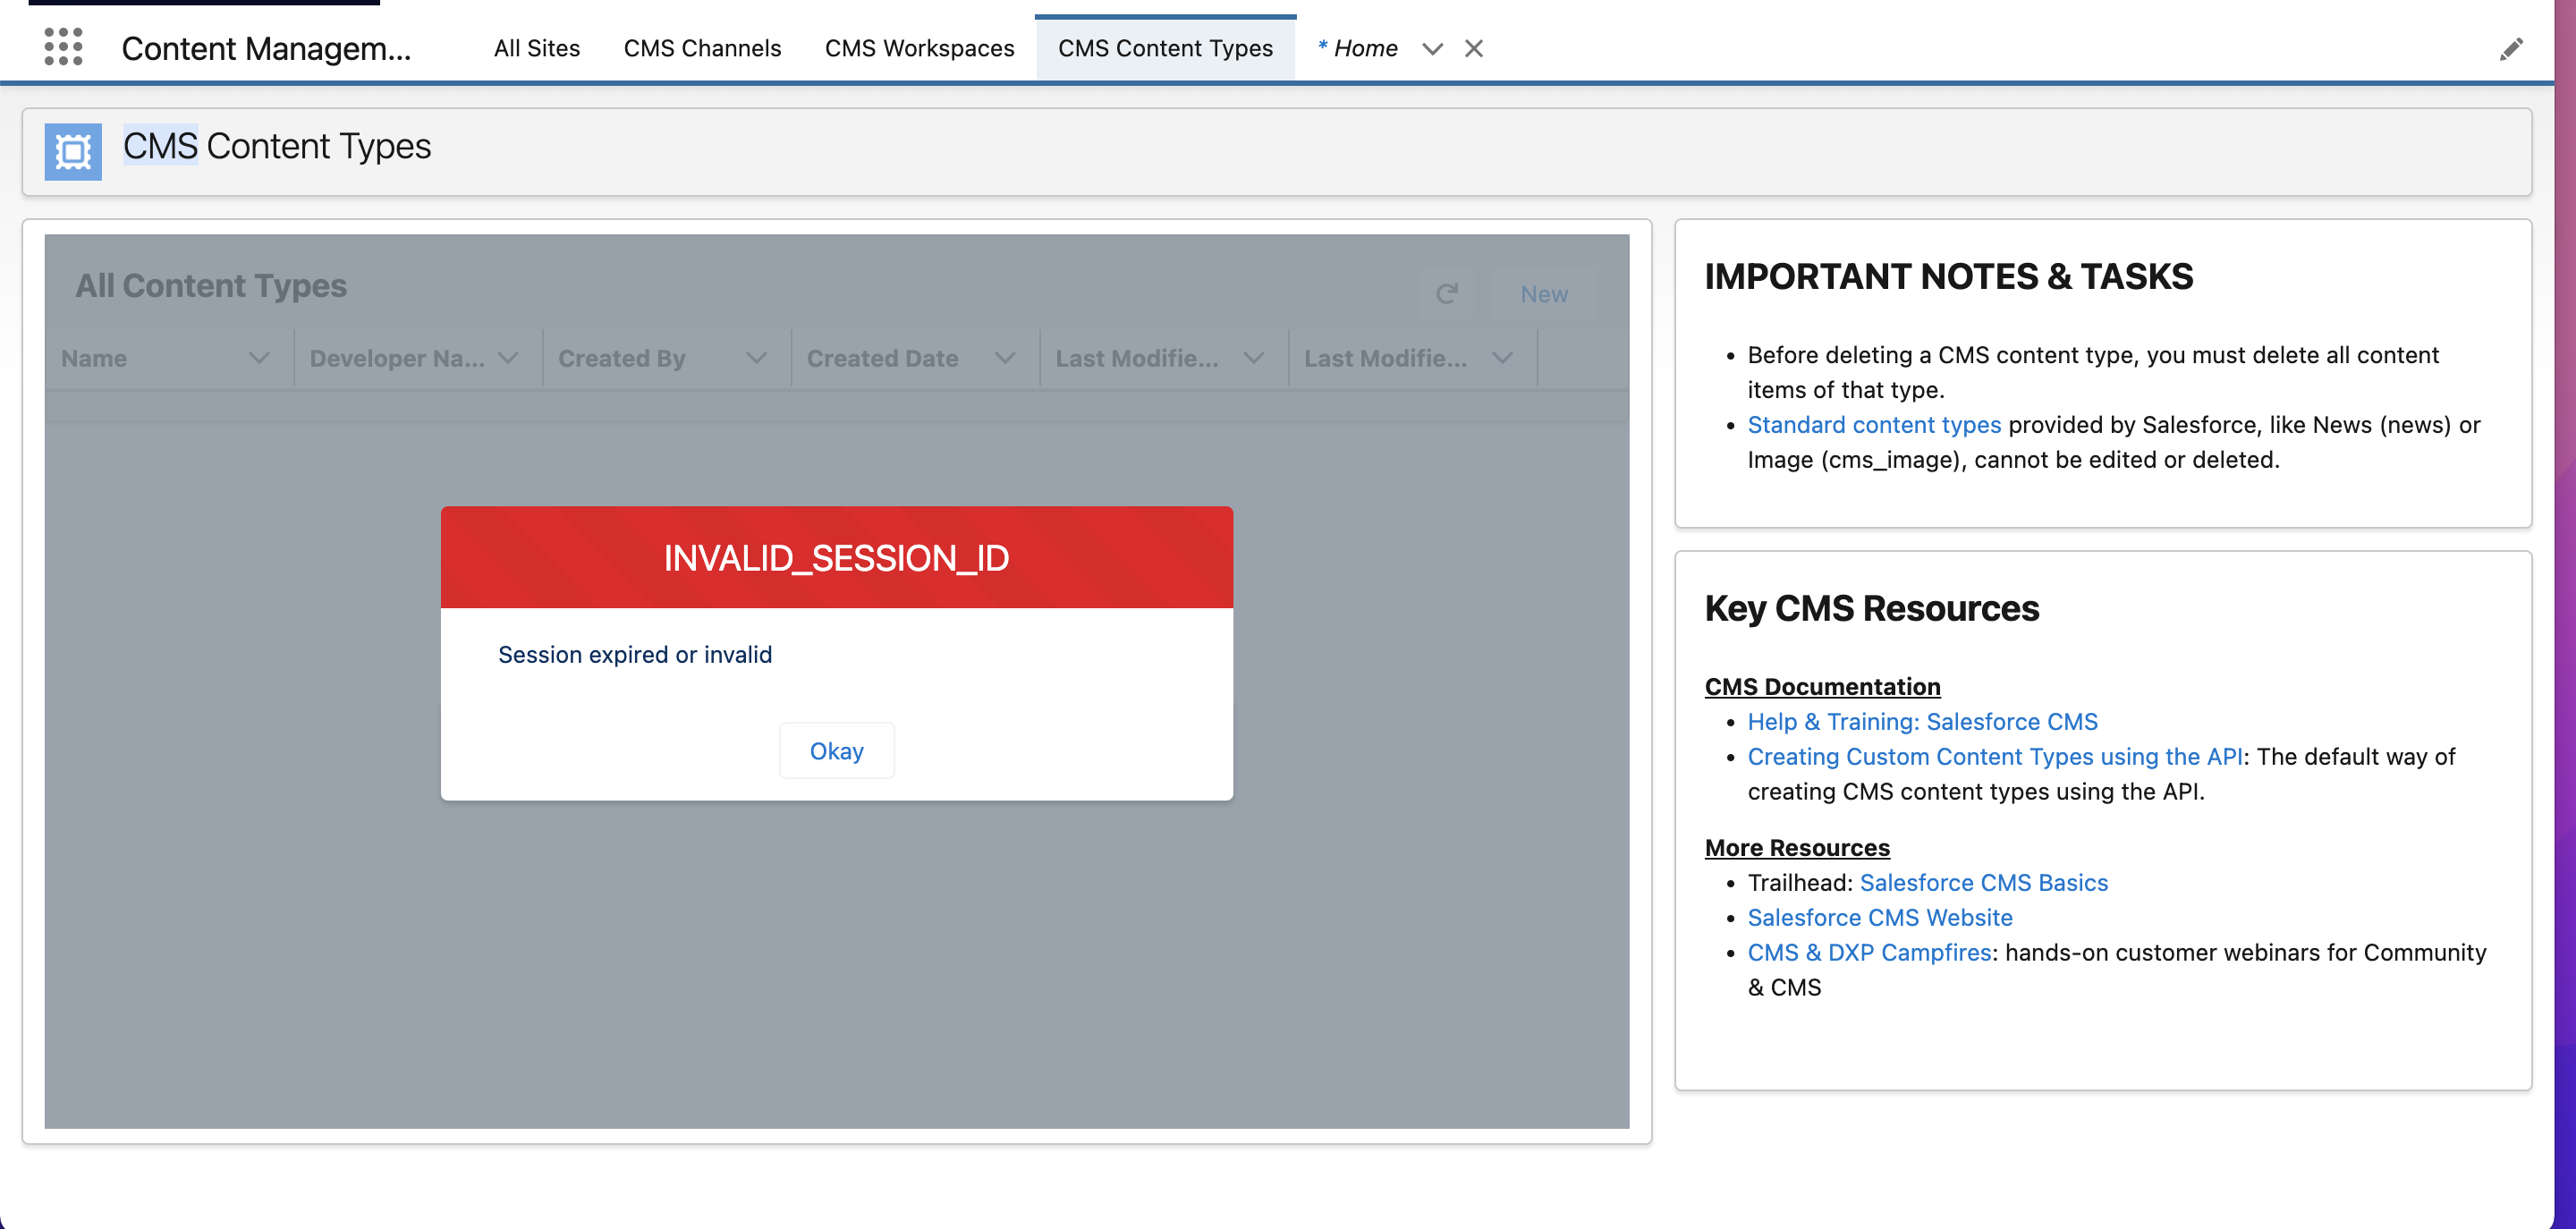Click the pencil edit navigation icon
Image resolution: width=2576 pixels, height=1229 pixels.
(2510, 49)
